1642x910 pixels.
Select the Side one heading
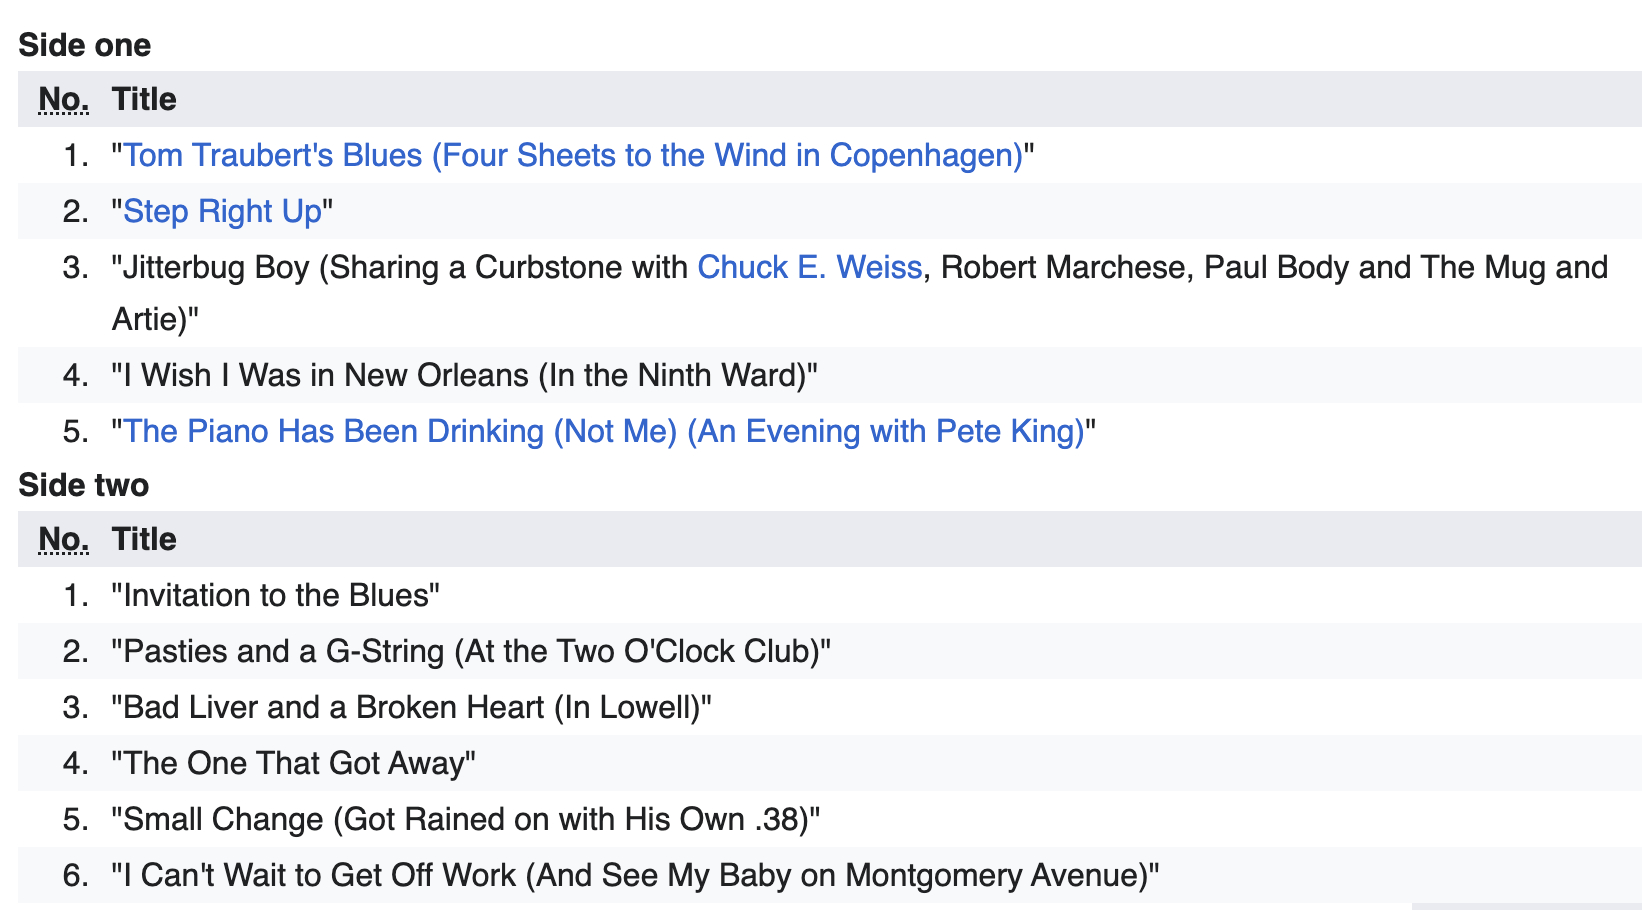pos(85,45)
